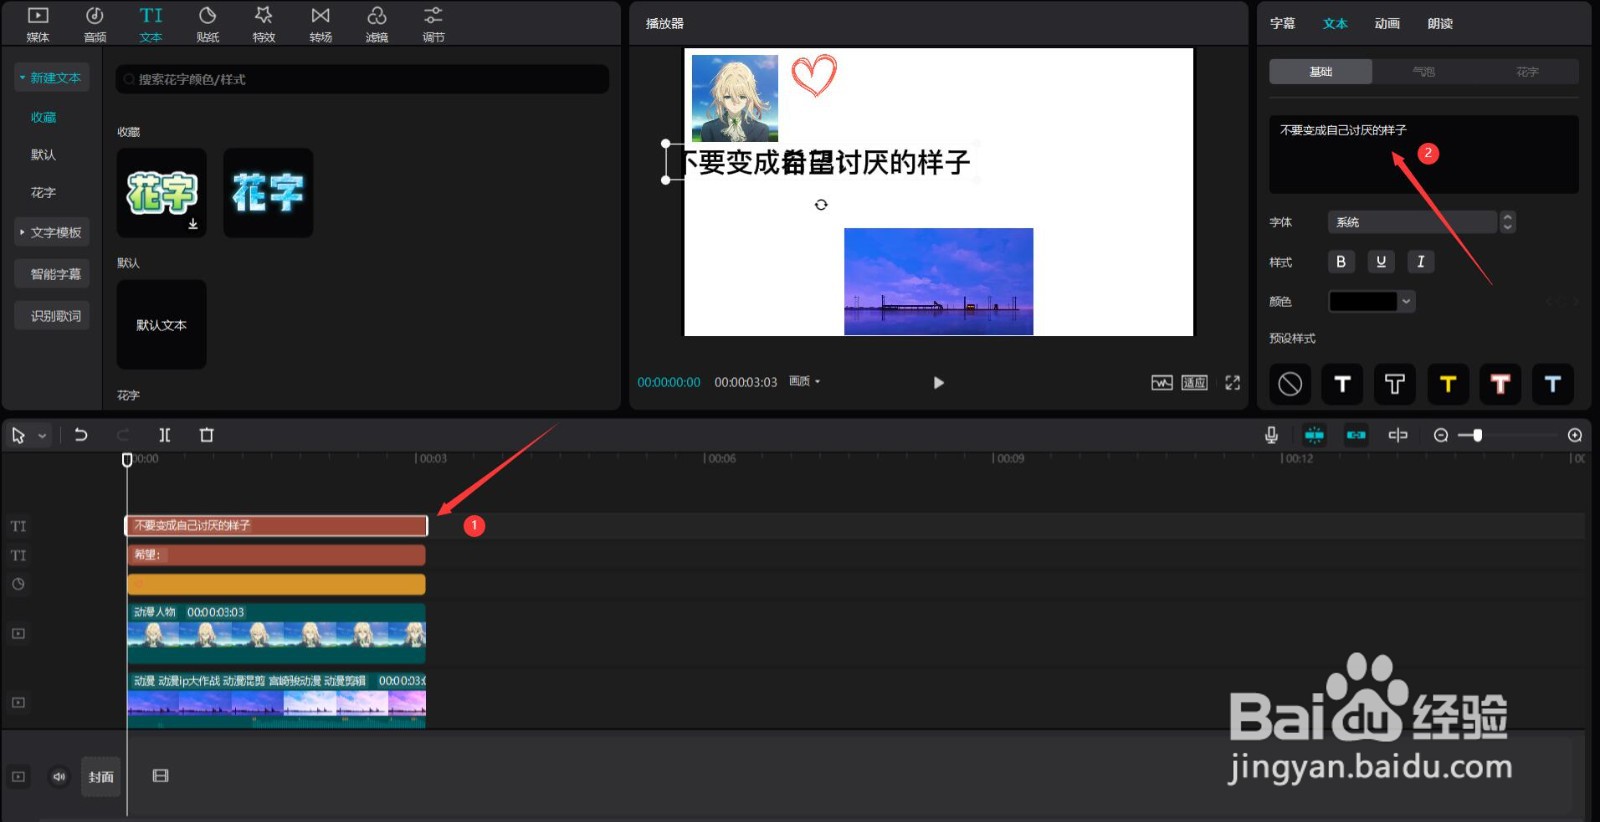Toggle underline text style
1600x822 pixels.
[1381, 262]
